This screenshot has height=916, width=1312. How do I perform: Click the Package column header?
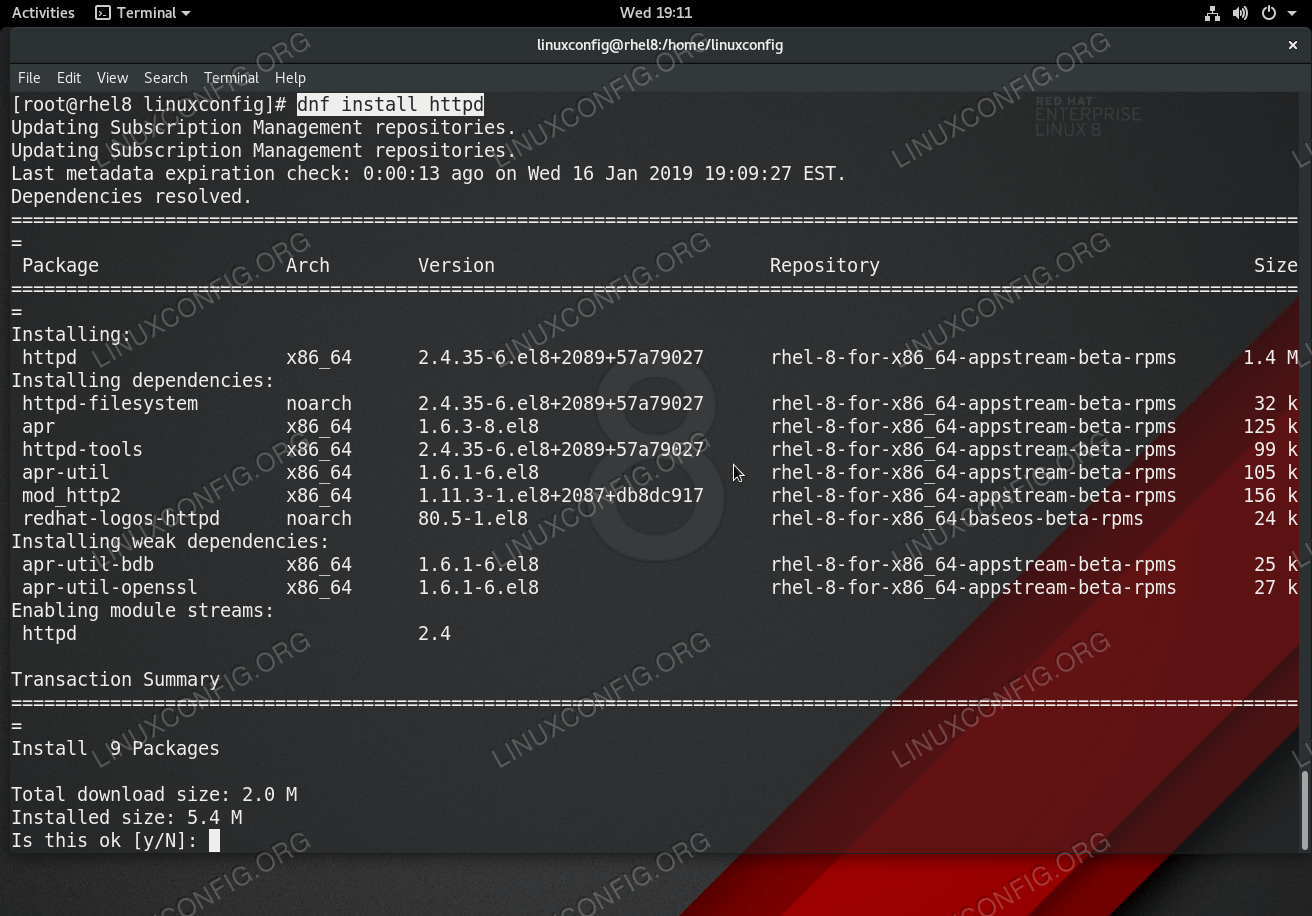[x=60, y=266]
